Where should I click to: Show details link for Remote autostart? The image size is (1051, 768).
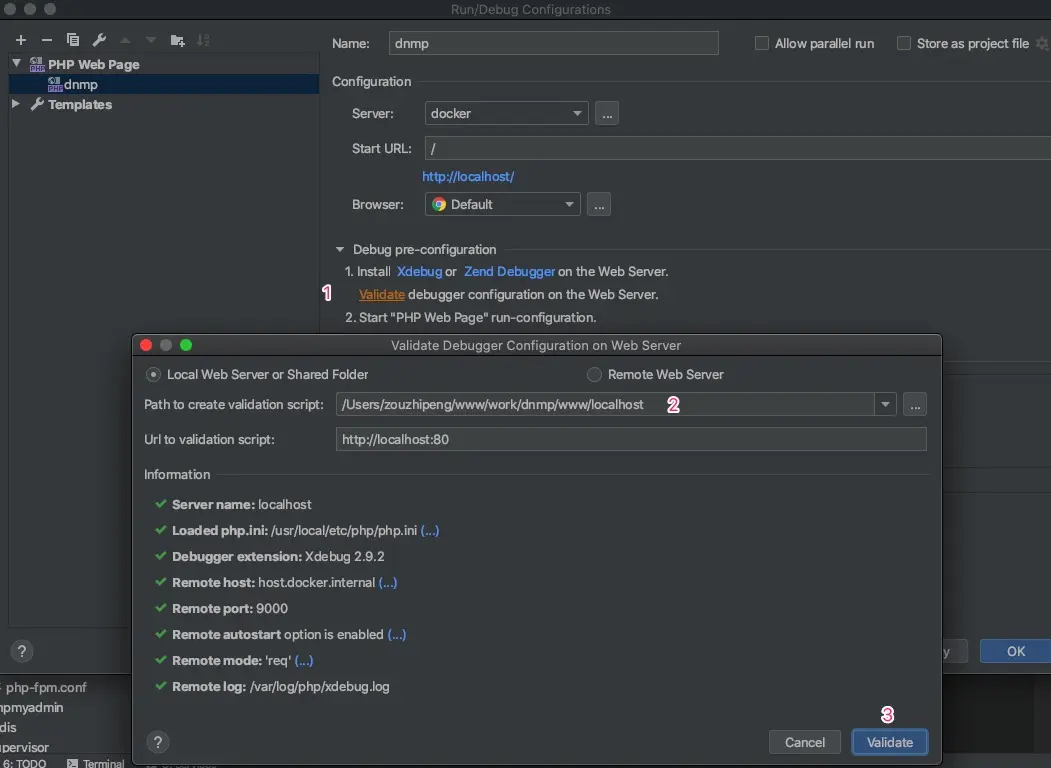(x=397, y=634)
